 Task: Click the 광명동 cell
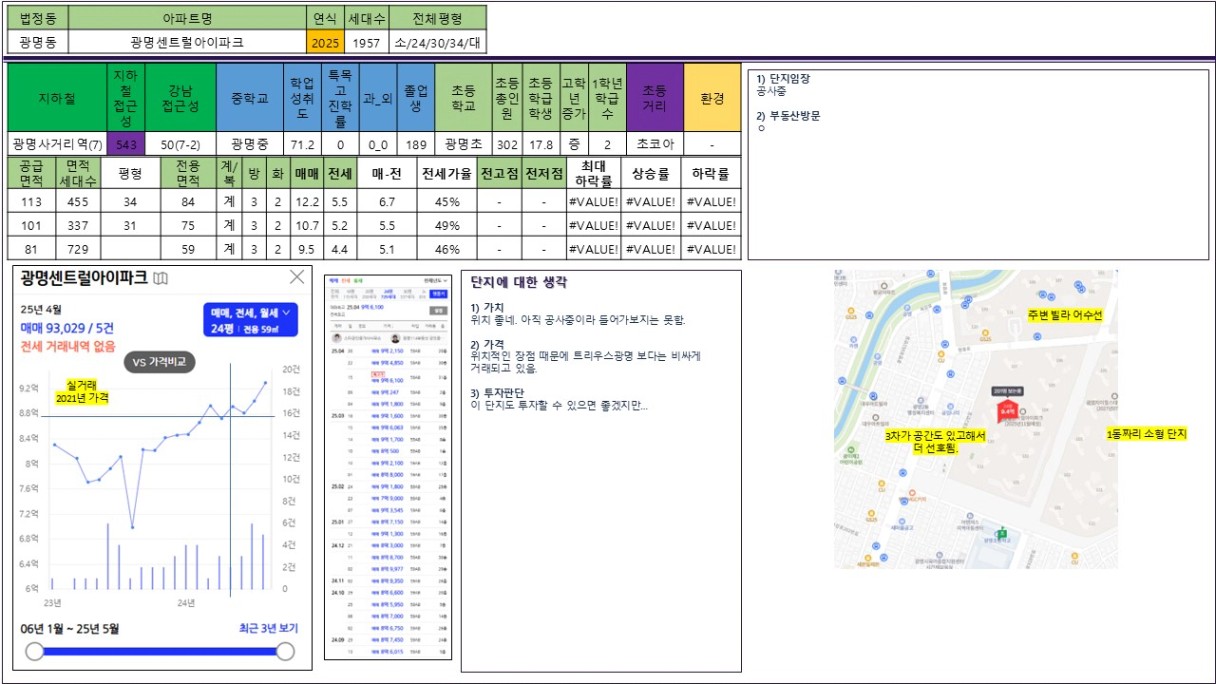tap(39, 42)
